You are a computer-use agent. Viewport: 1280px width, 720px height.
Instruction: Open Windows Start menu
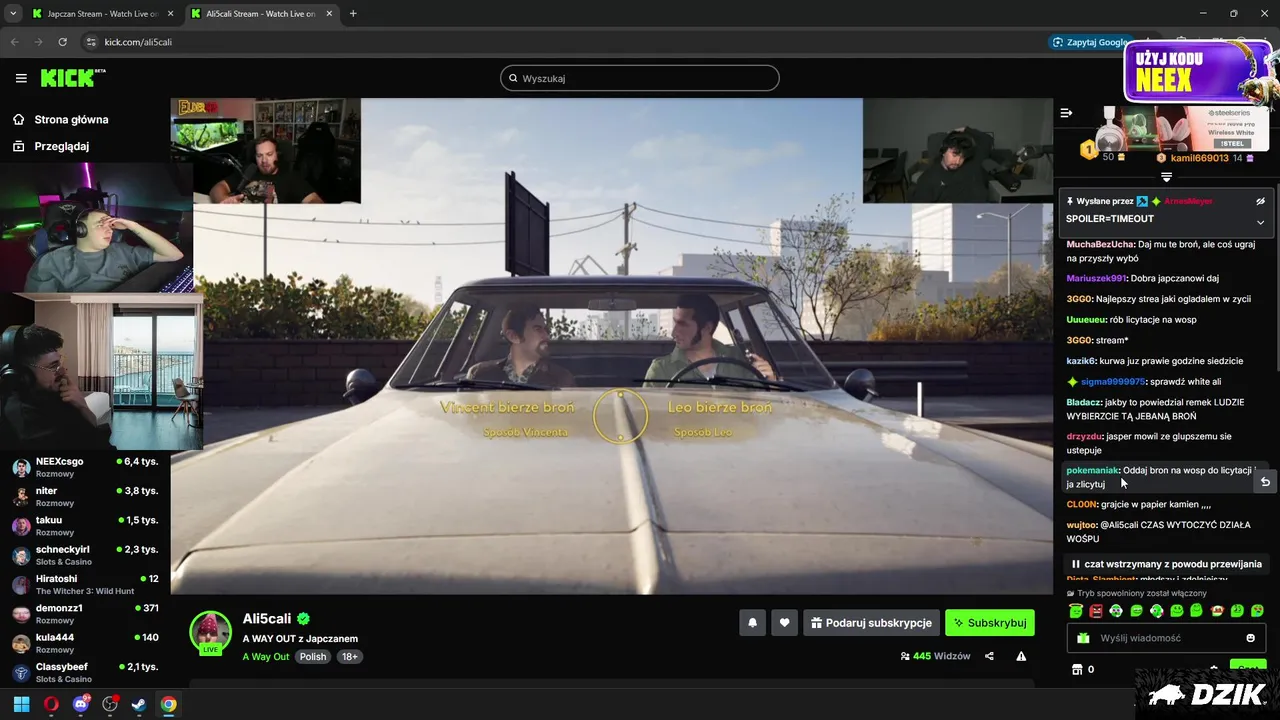click(x=21, y=704)
